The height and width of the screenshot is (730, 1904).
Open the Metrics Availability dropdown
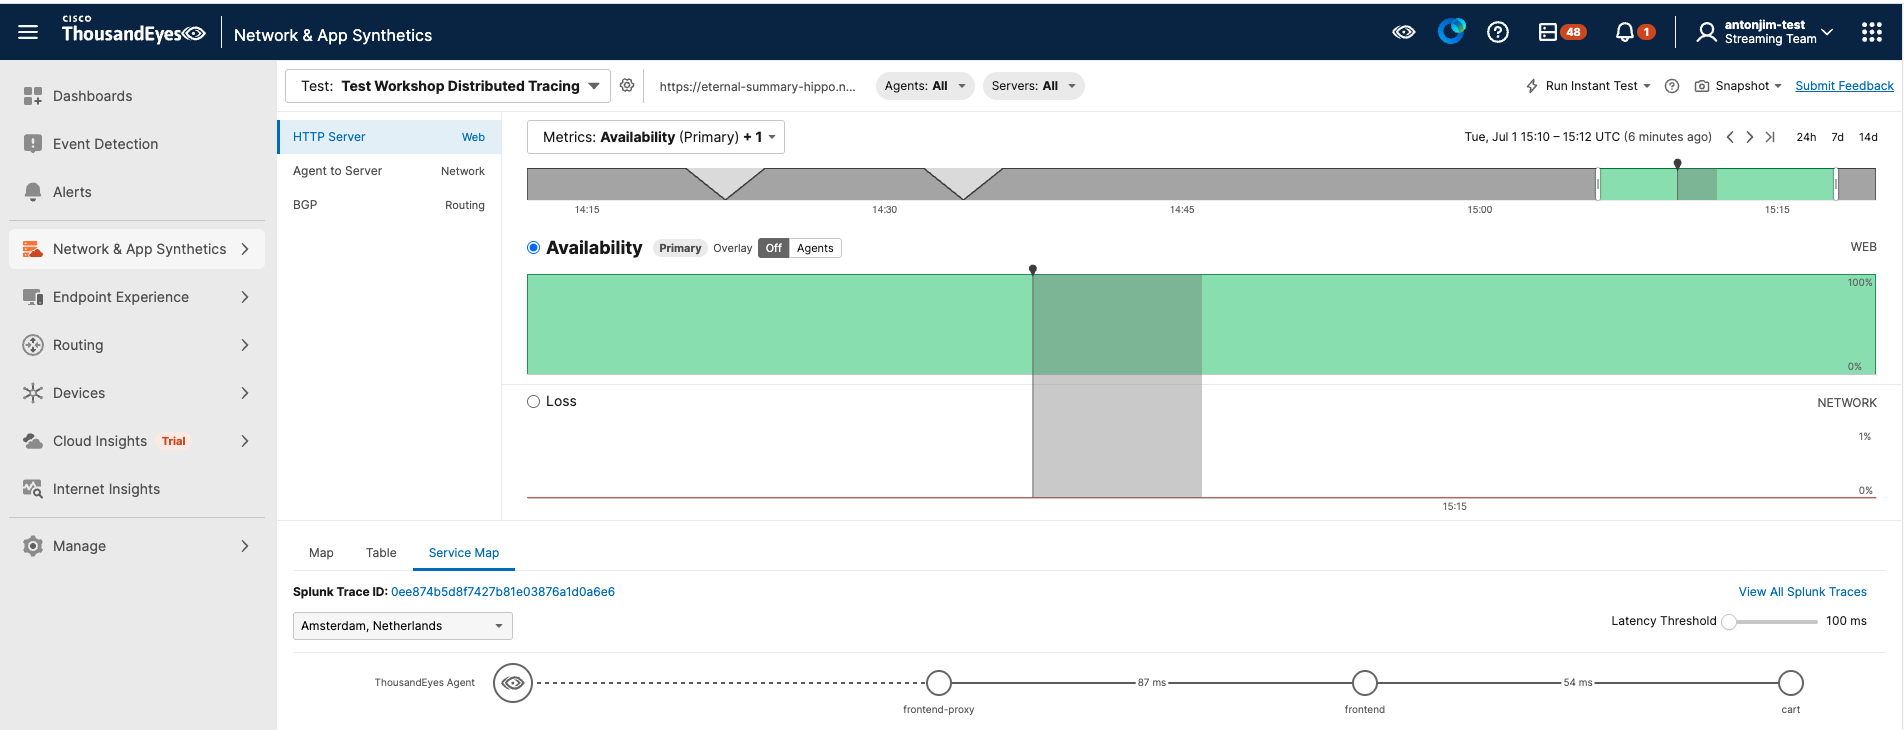pyautogui.click(x=656, y=137)
